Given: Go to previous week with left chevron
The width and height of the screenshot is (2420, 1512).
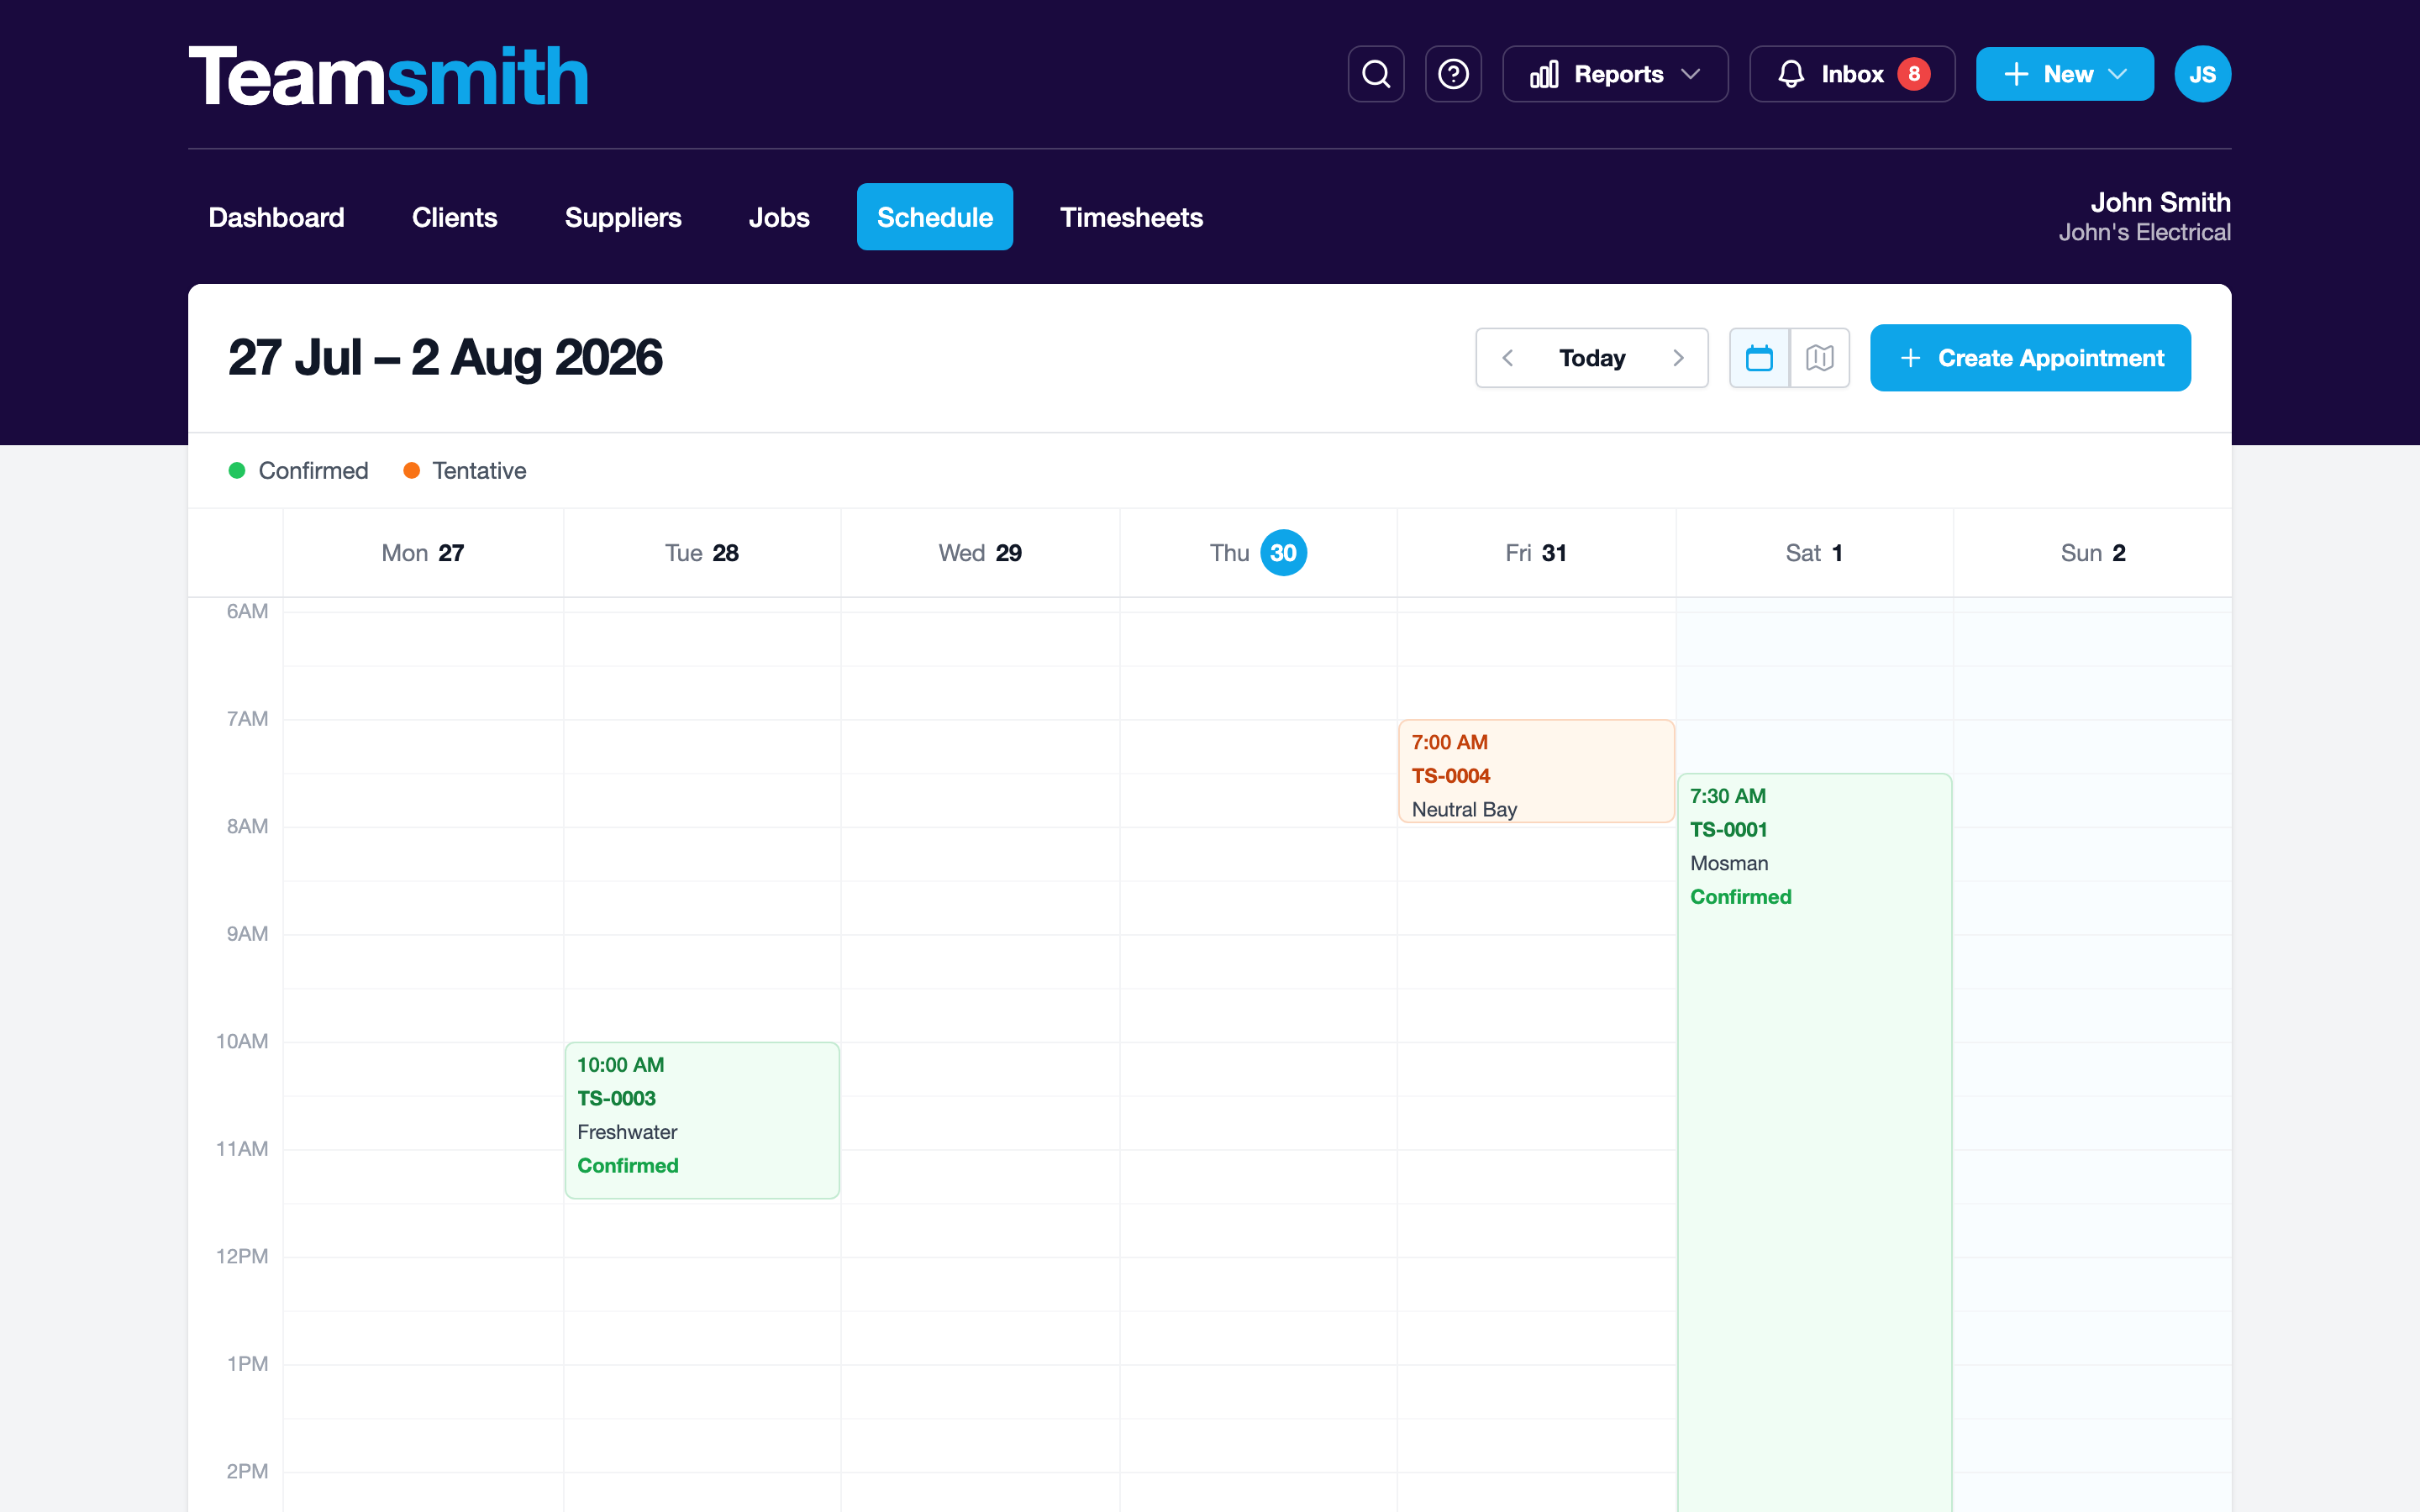Looking at the screenshot, I should (1507, 358).
